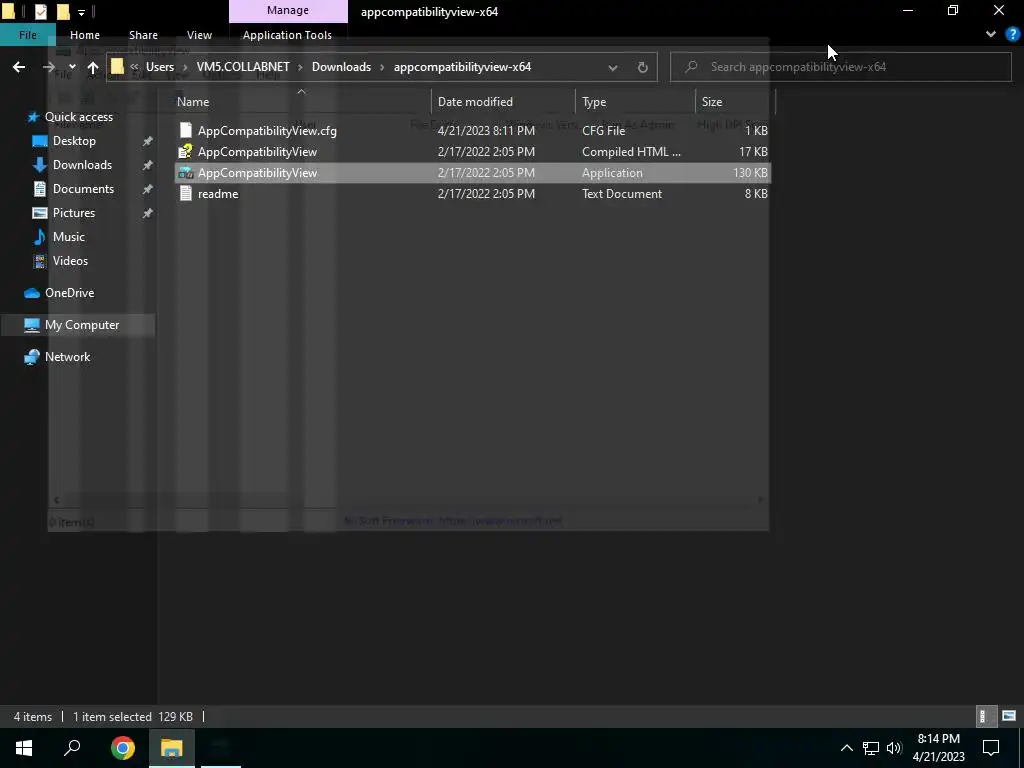Open the Share ribbon tab
The image size is (1024, 768).
(143, 35)
